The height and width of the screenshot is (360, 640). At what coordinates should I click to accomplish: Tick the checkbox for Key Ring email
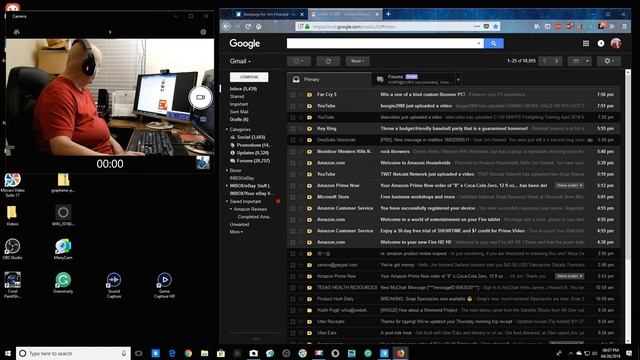293,129
